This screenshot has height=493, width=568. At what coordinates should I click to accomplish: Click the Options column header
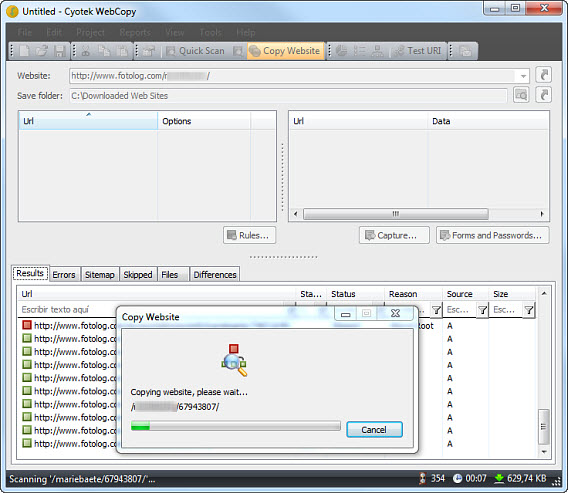tap(204, 121)
